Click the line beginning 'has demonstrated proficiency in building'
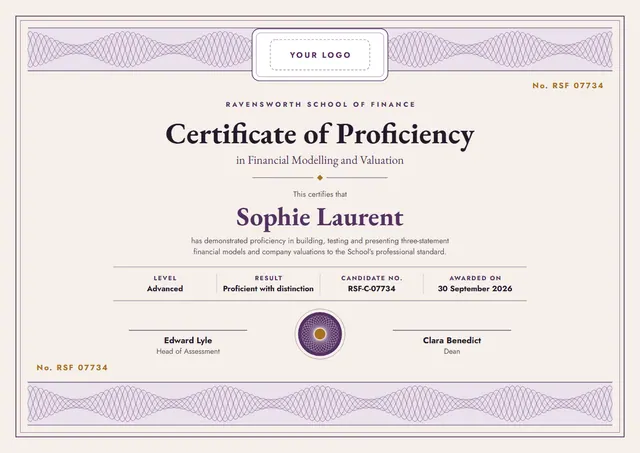The height and width of the screenshot is (453, 640). point(320,241)
